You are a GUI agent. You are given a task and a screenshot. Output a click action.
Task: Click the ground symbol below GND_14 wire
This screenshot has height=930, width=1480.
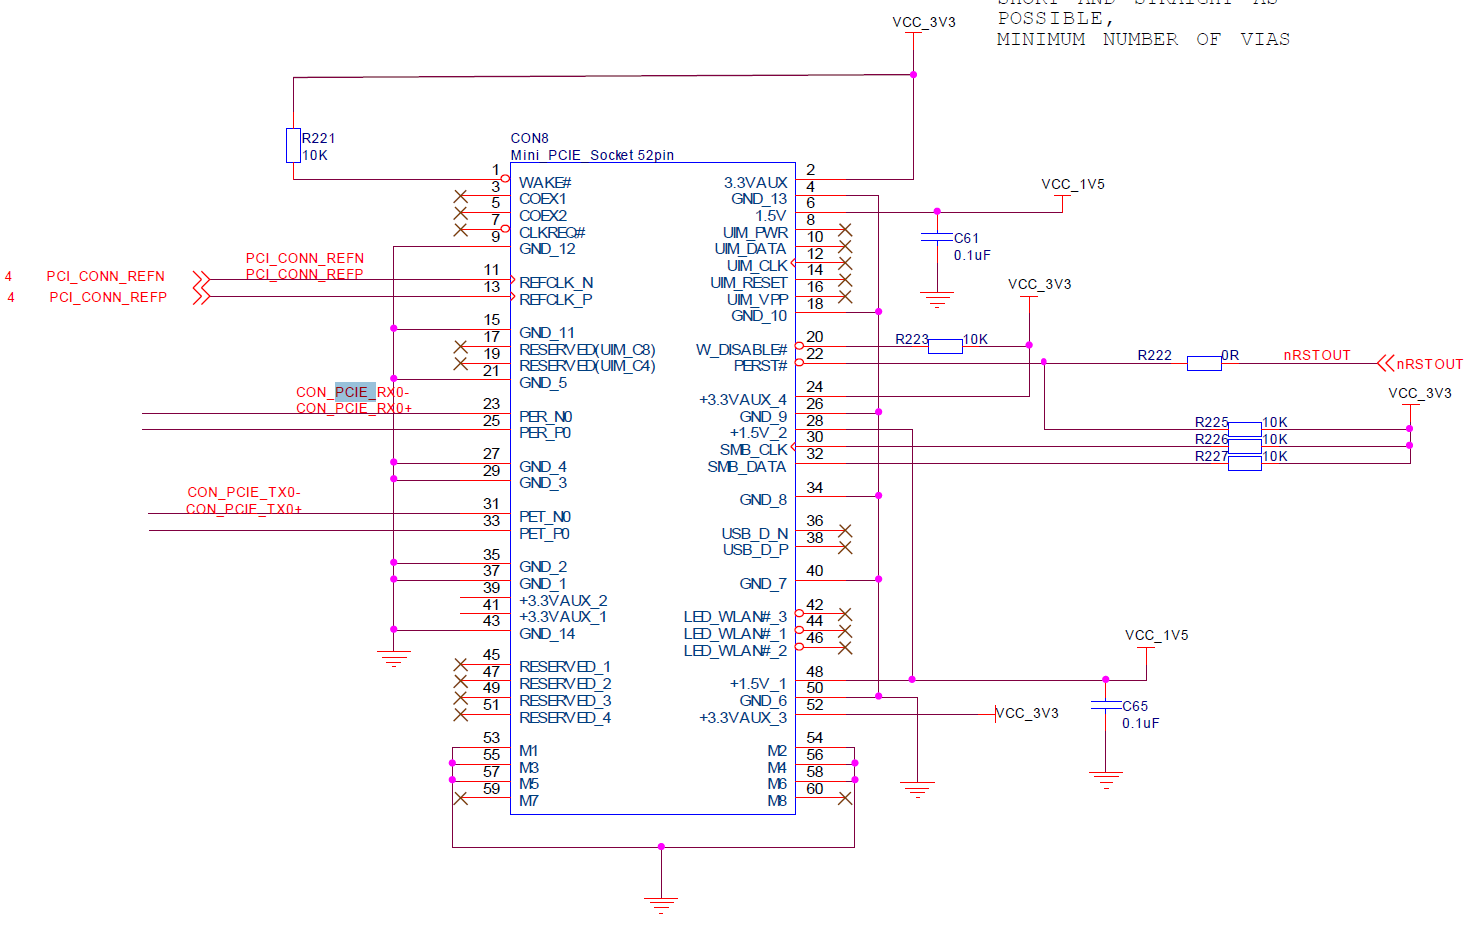(x=394, y=659)
